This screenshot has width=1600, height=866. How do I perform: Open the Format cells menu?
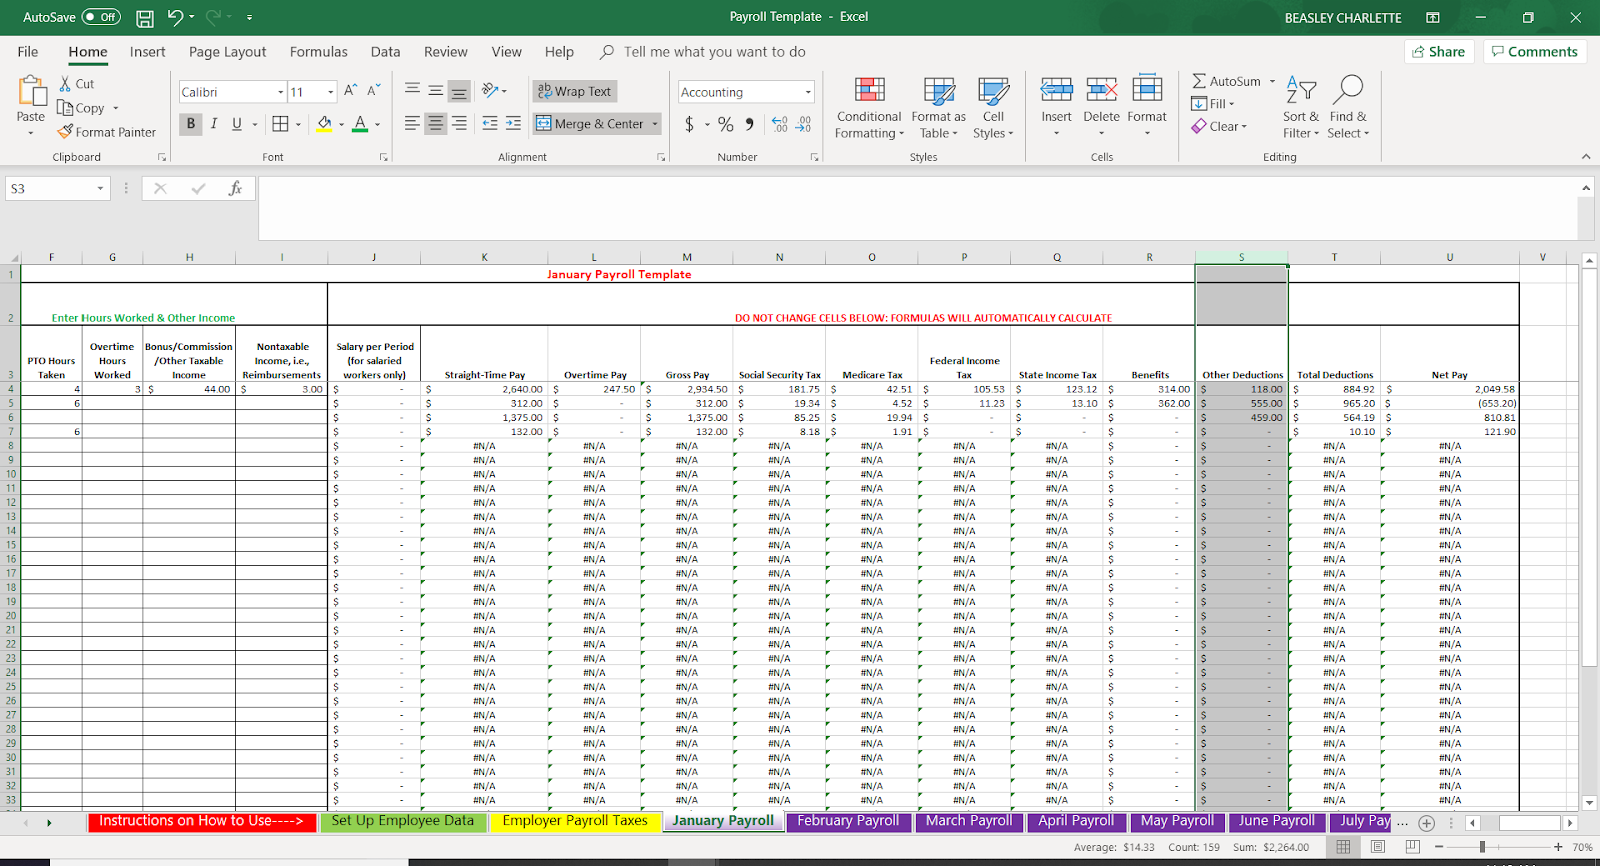[x=1147, y=106]
